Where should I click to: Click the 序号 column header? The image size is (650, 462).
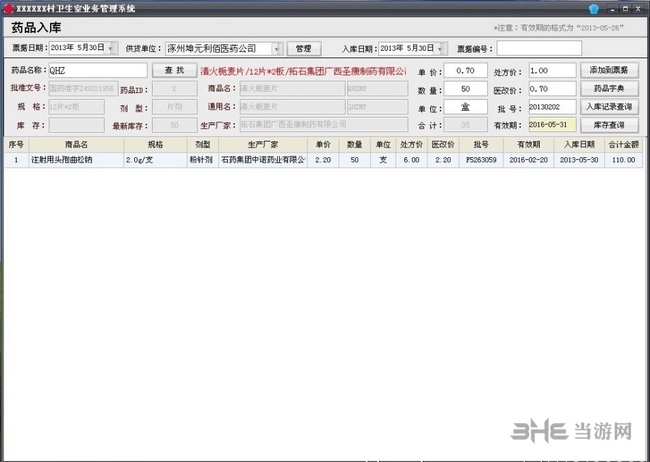tap(16, 145)
